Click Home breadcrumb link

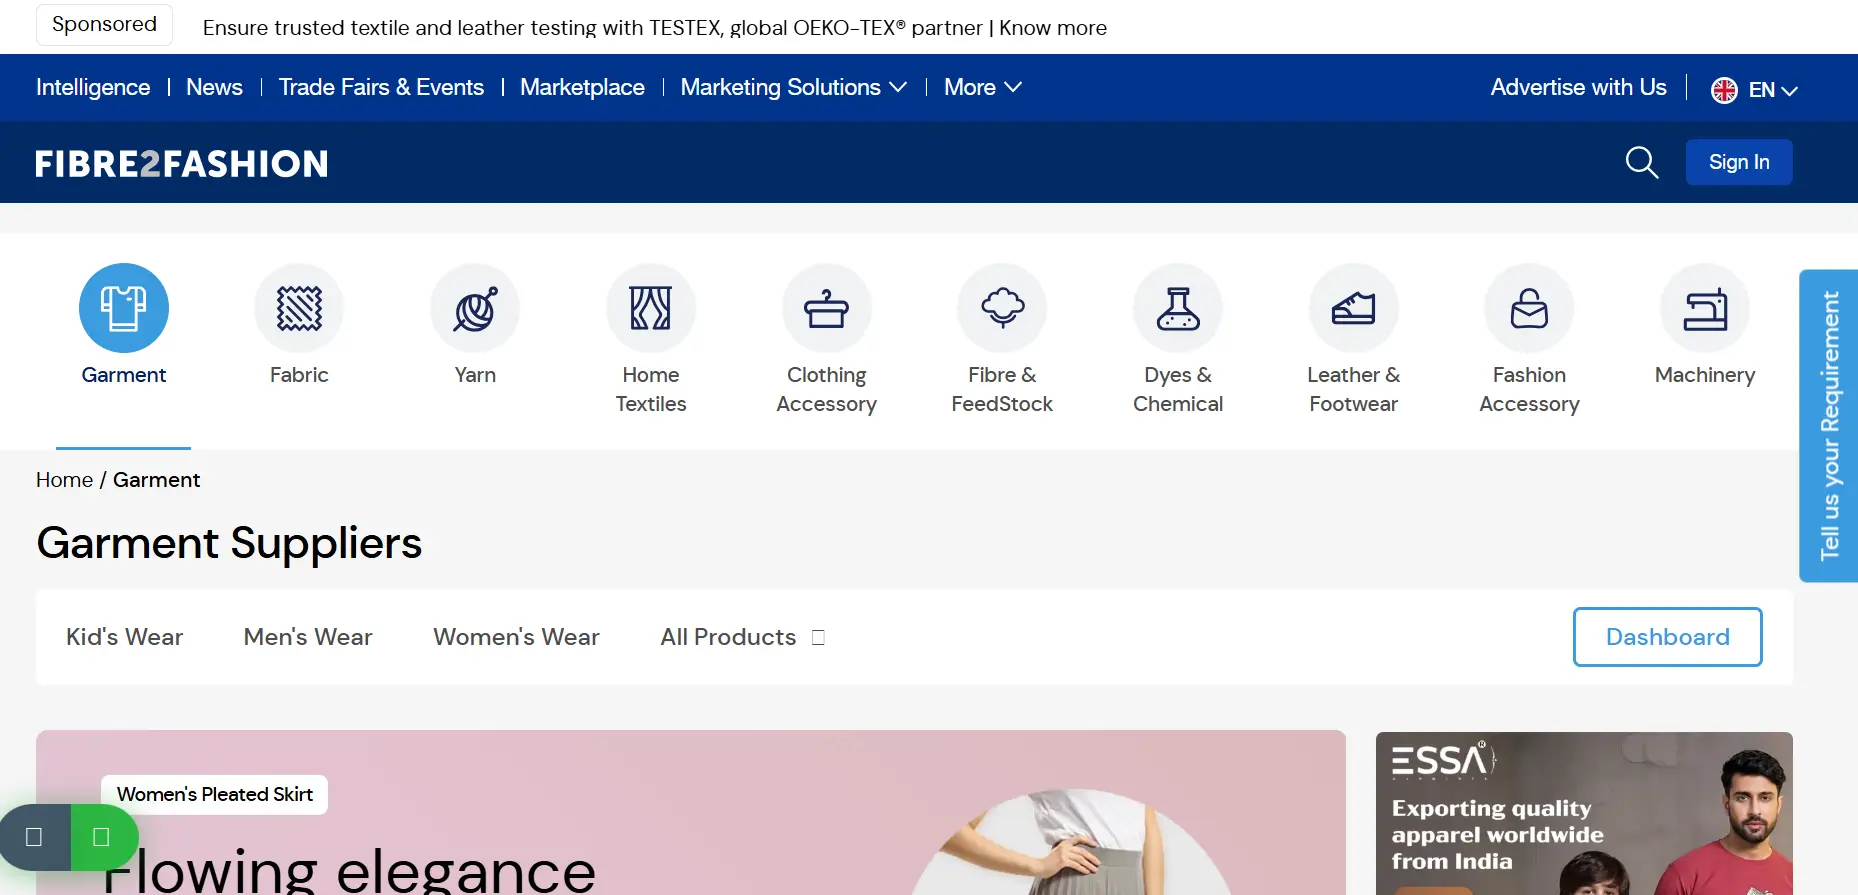(x=64, y=480)
